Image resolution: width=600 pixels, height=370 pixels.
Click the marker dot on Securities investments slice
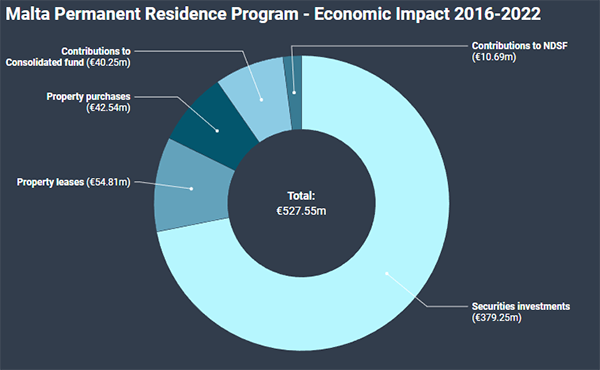pos(387,274)
